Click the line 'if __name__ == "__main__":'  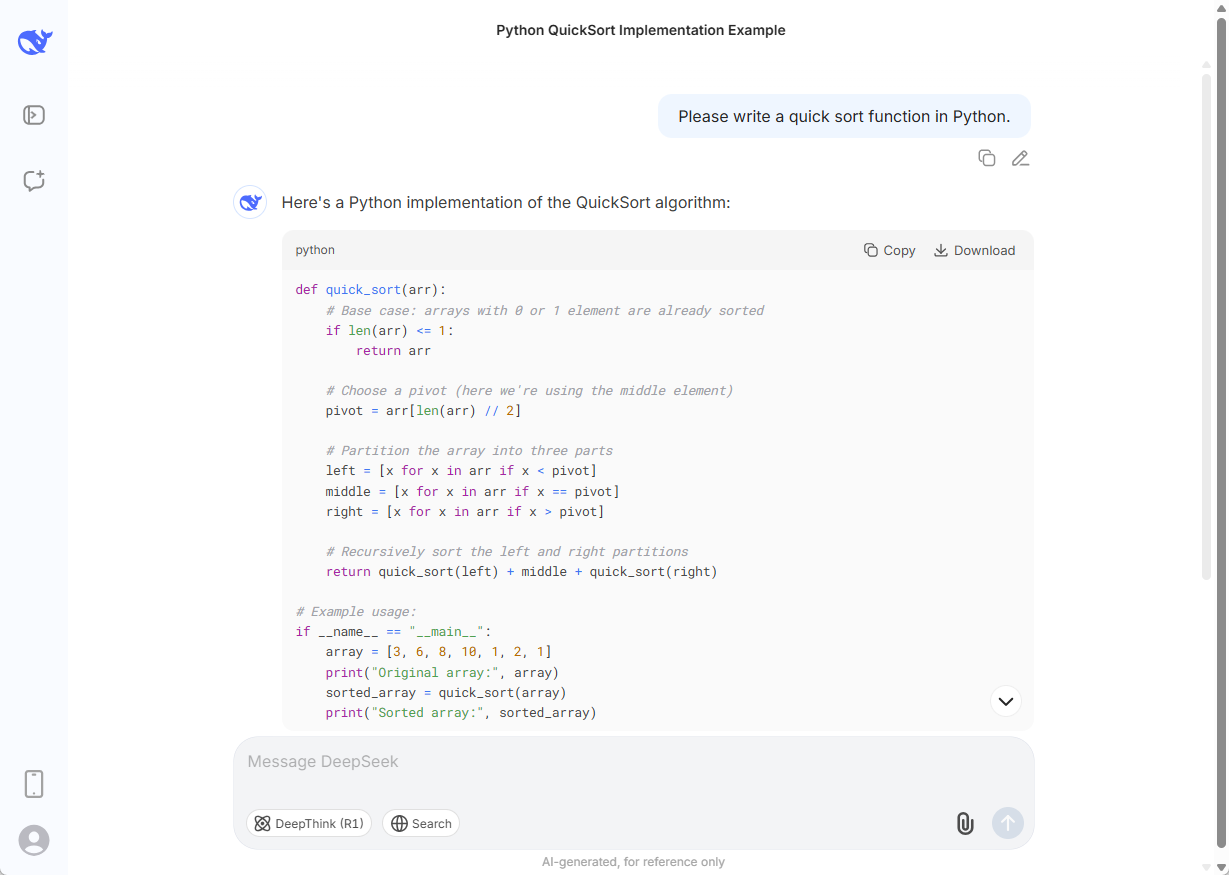pos(394,632)
